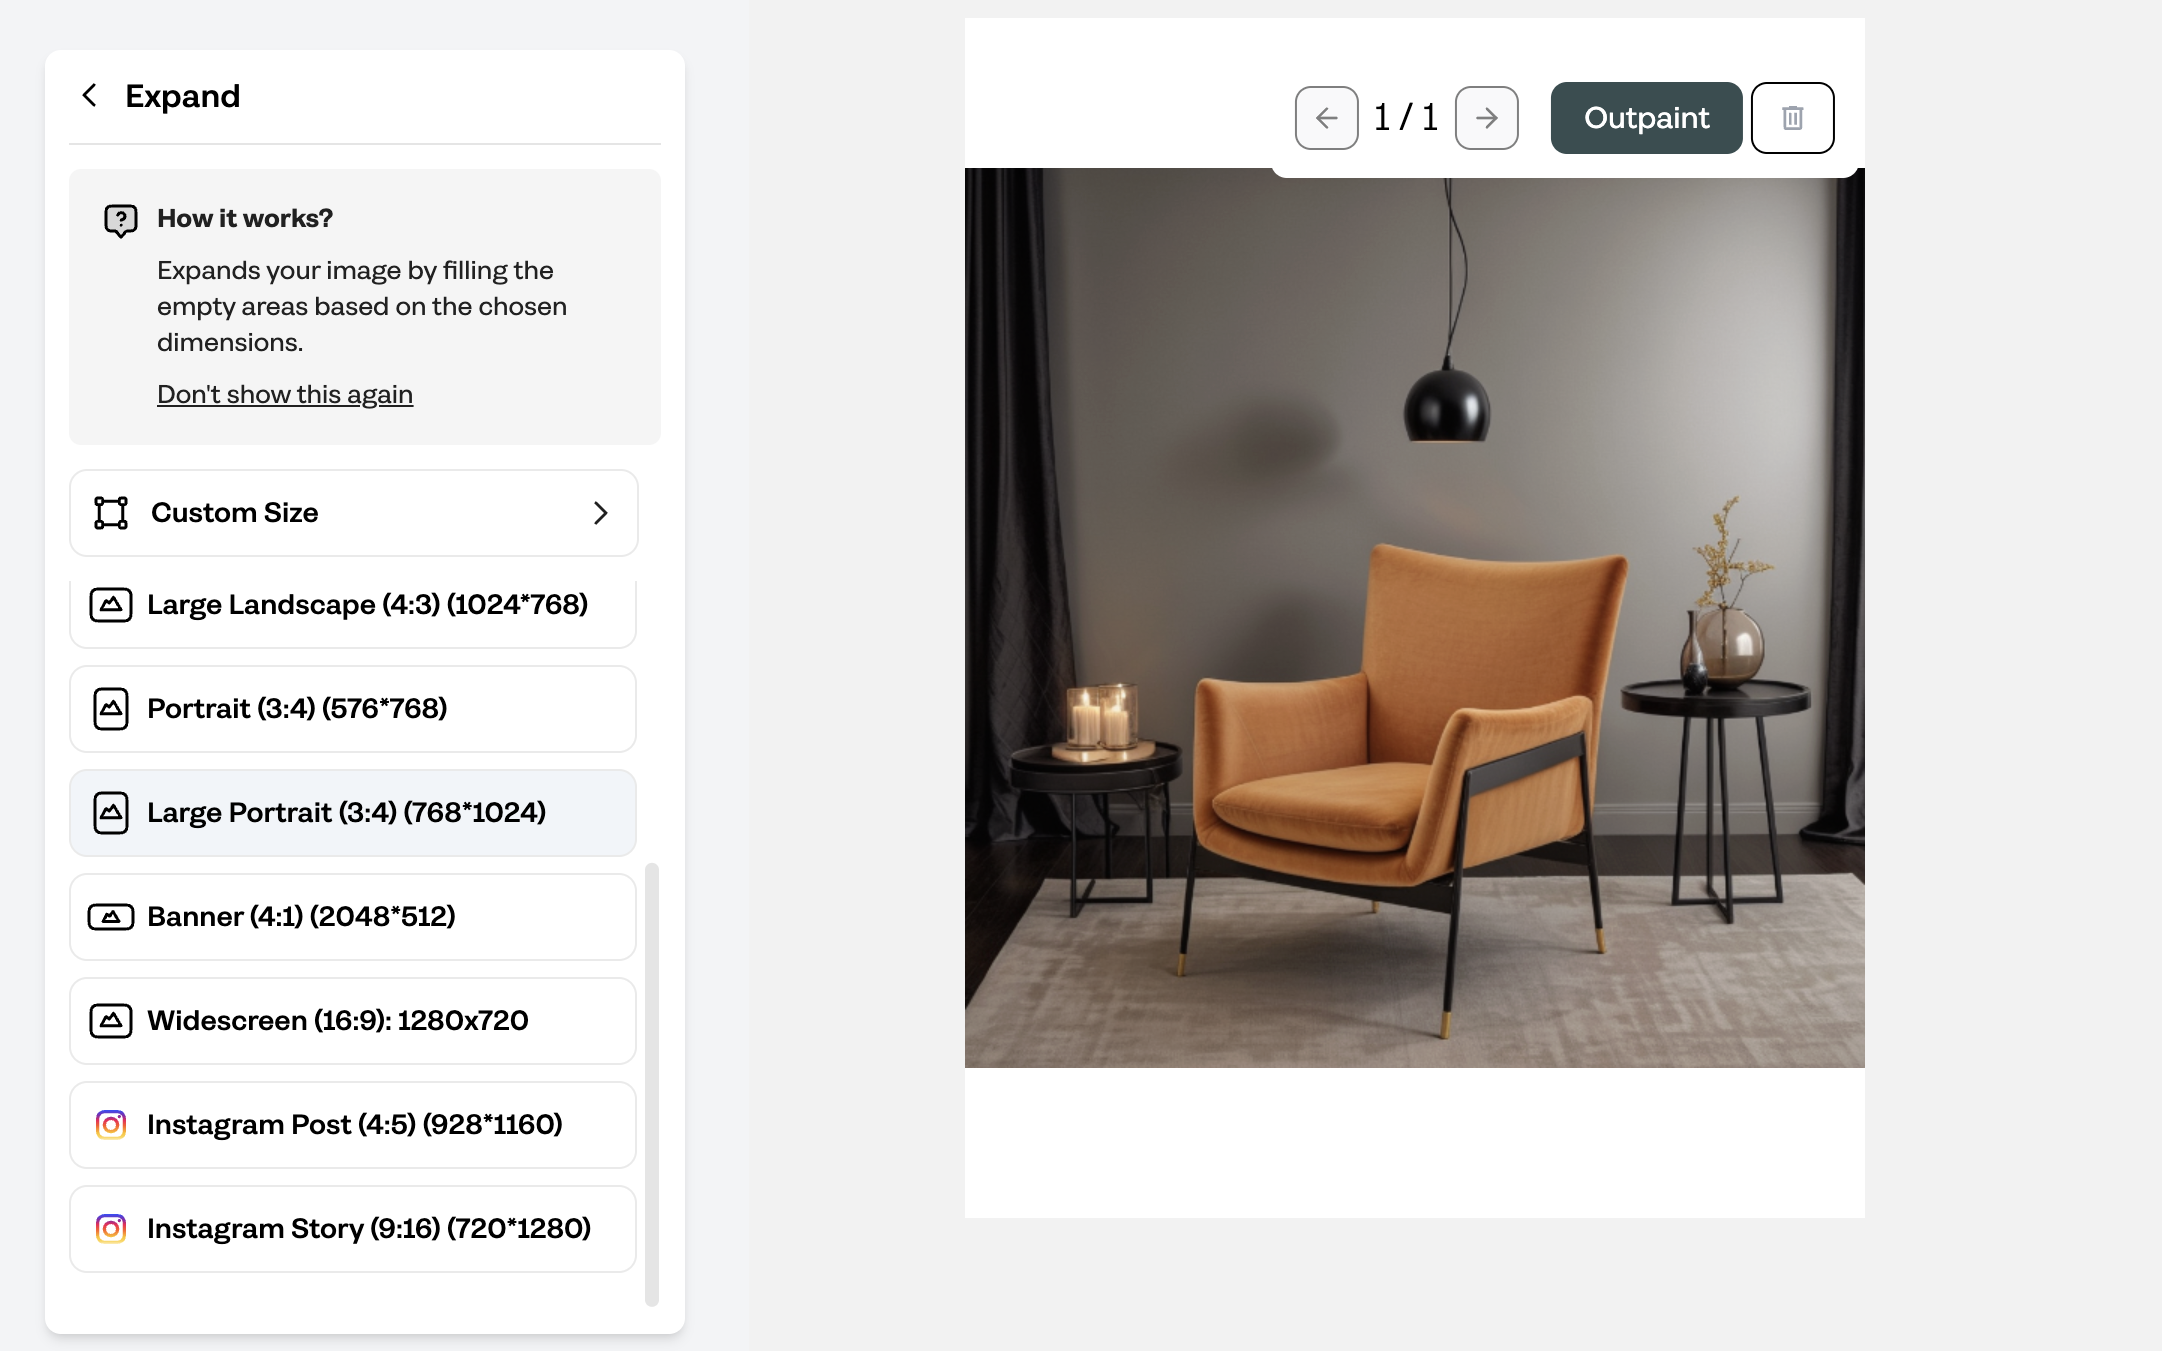Choose Widescreen (16:9) 1280x720 preset

click(353, 1021)
